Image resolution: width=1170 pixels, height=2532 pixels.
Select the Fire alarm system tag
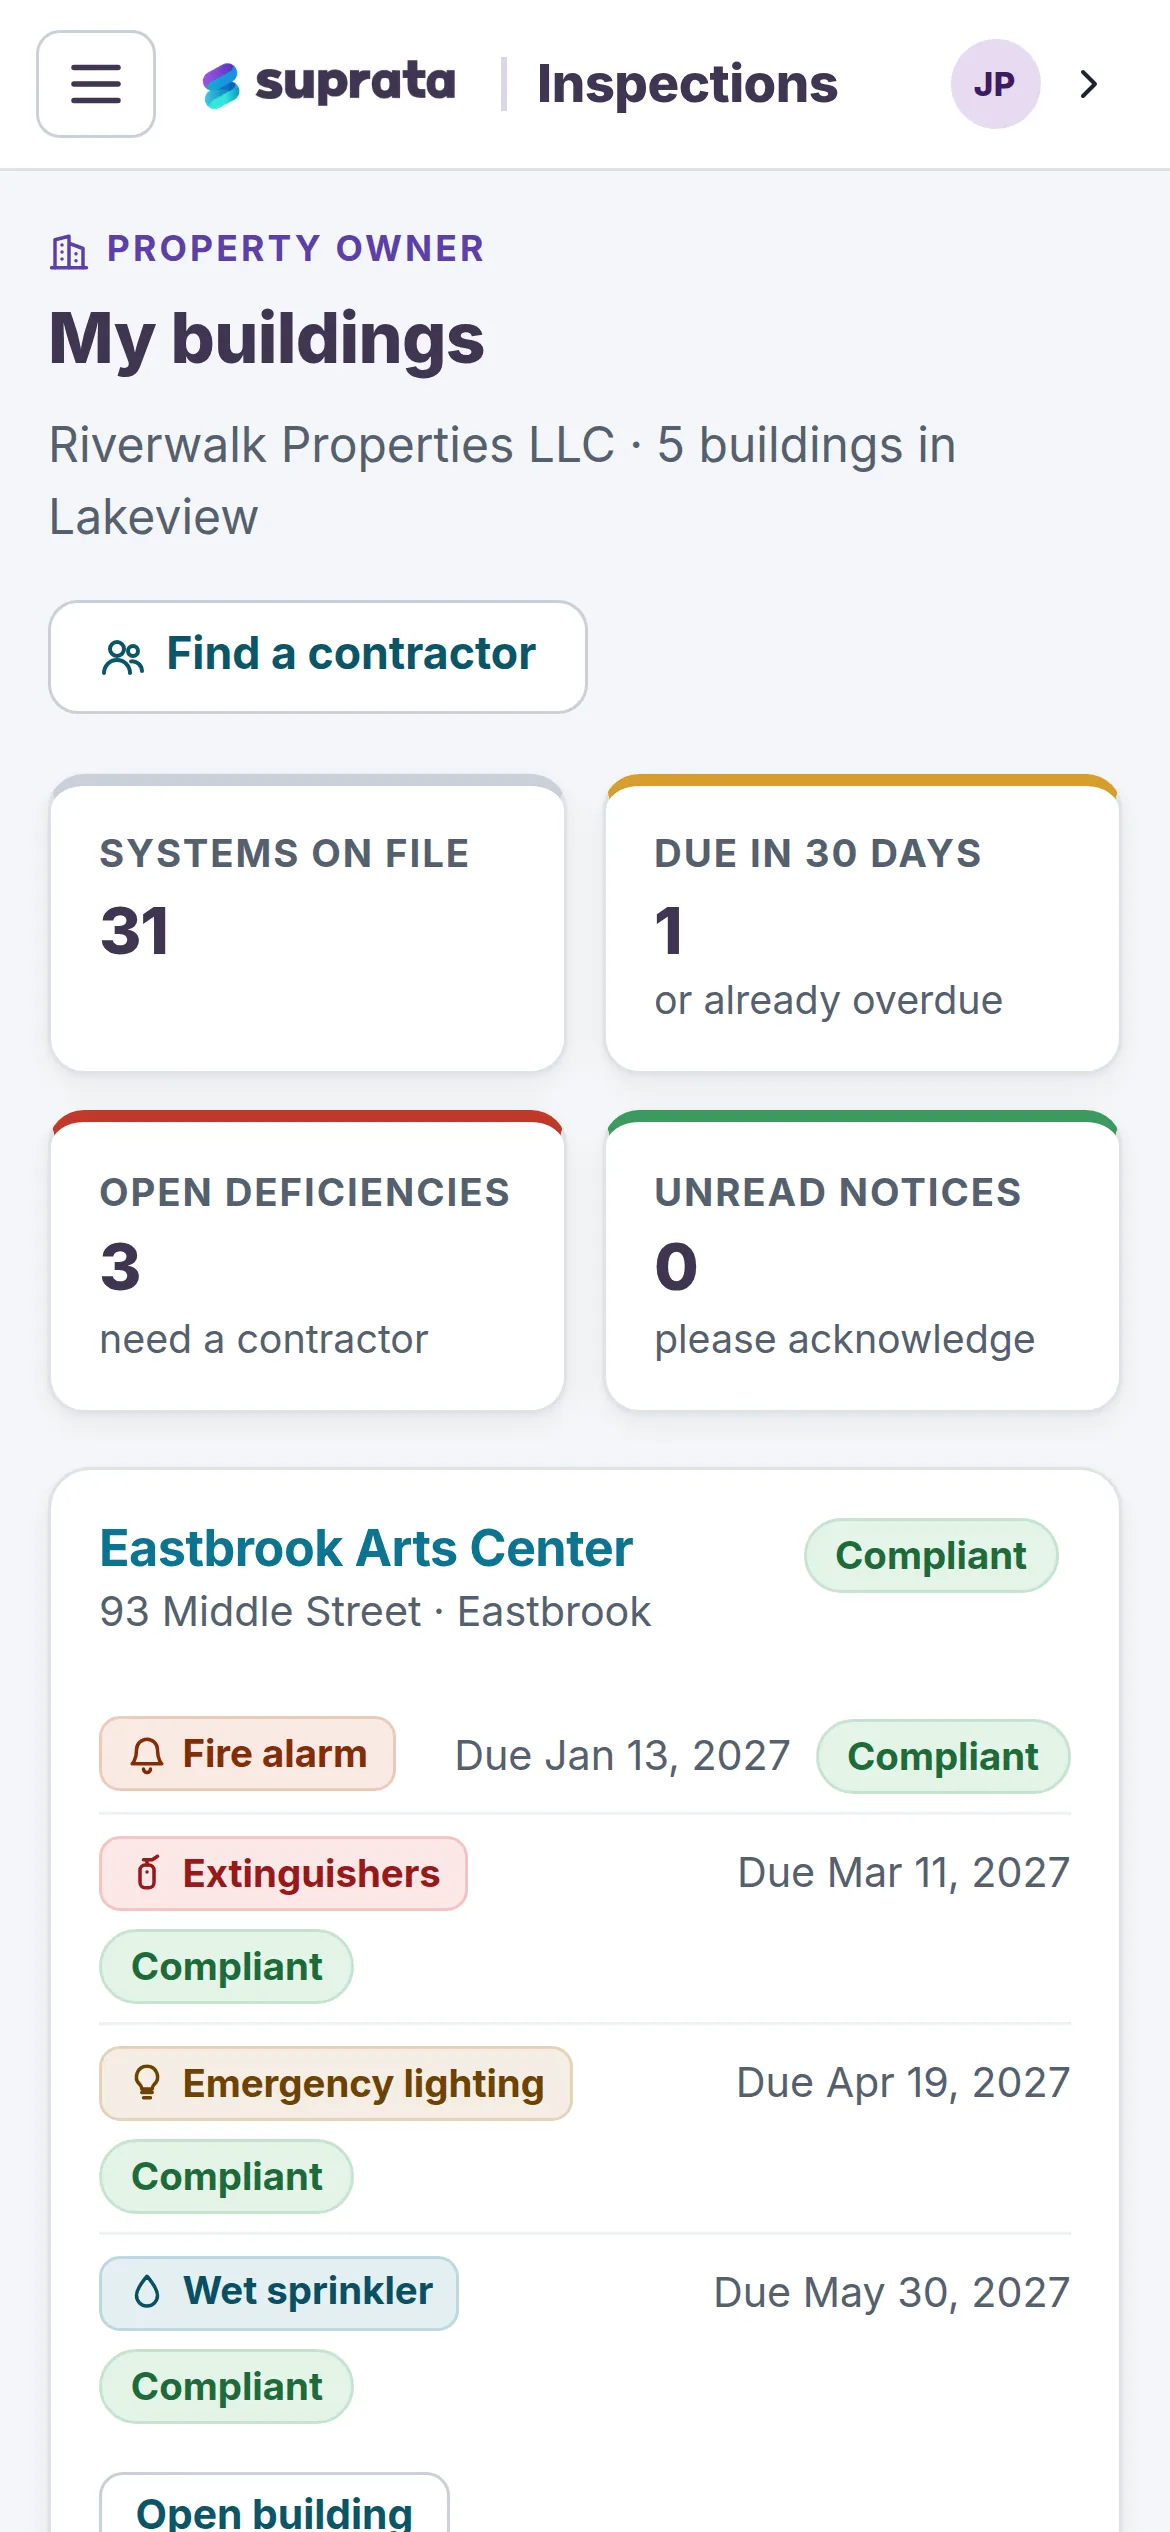coord(247,1754)
